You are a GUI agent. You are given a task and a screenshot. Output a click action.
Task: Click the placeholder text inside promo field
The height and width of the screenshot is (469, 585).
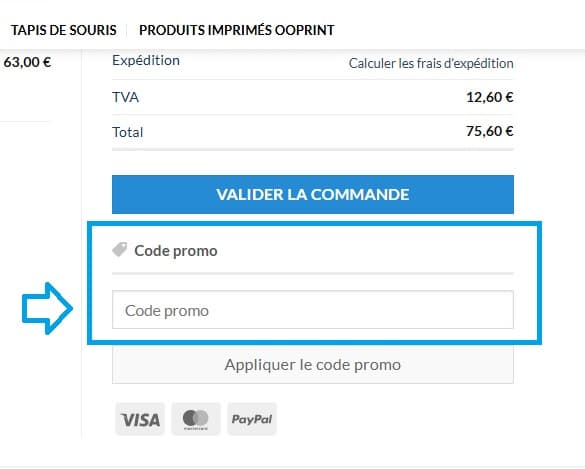pyautogui.click(x=167, y=311)
